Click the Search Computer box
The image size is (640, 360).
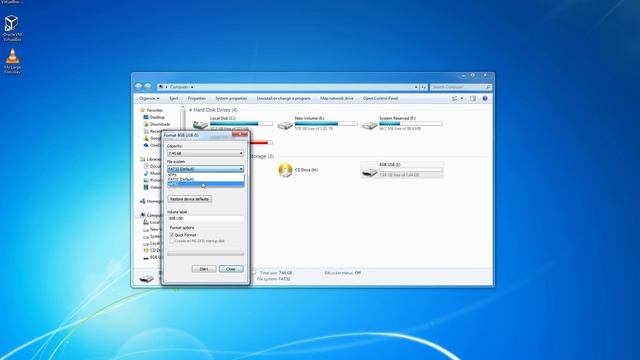point(460,87)
